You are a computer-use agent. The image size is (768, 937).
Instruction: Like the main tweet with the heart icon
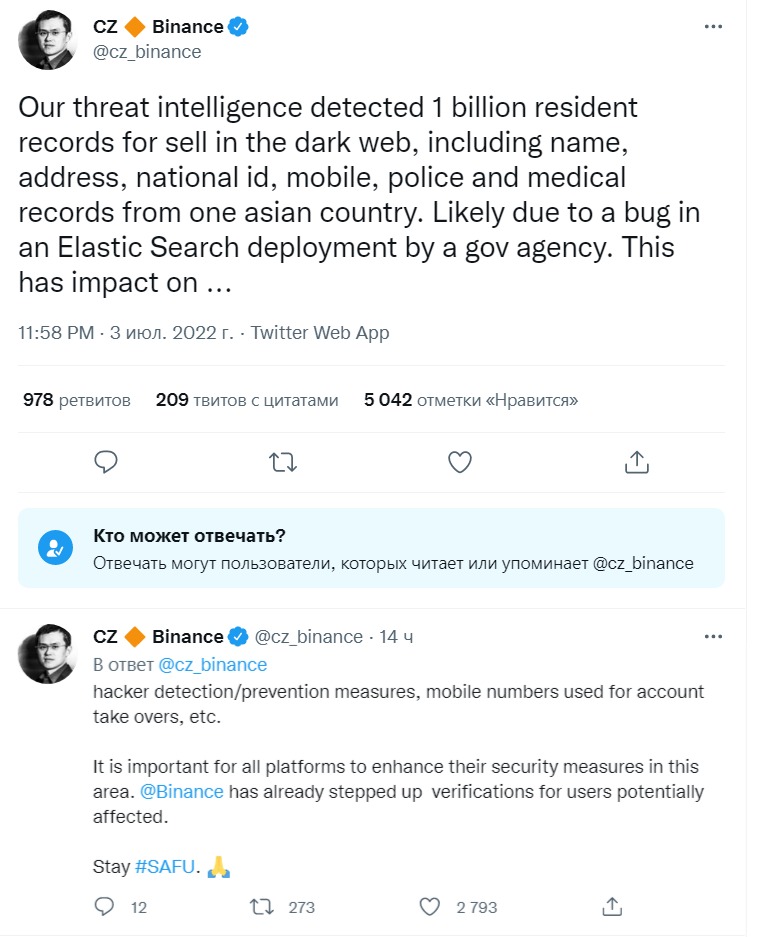pos(459,461)
